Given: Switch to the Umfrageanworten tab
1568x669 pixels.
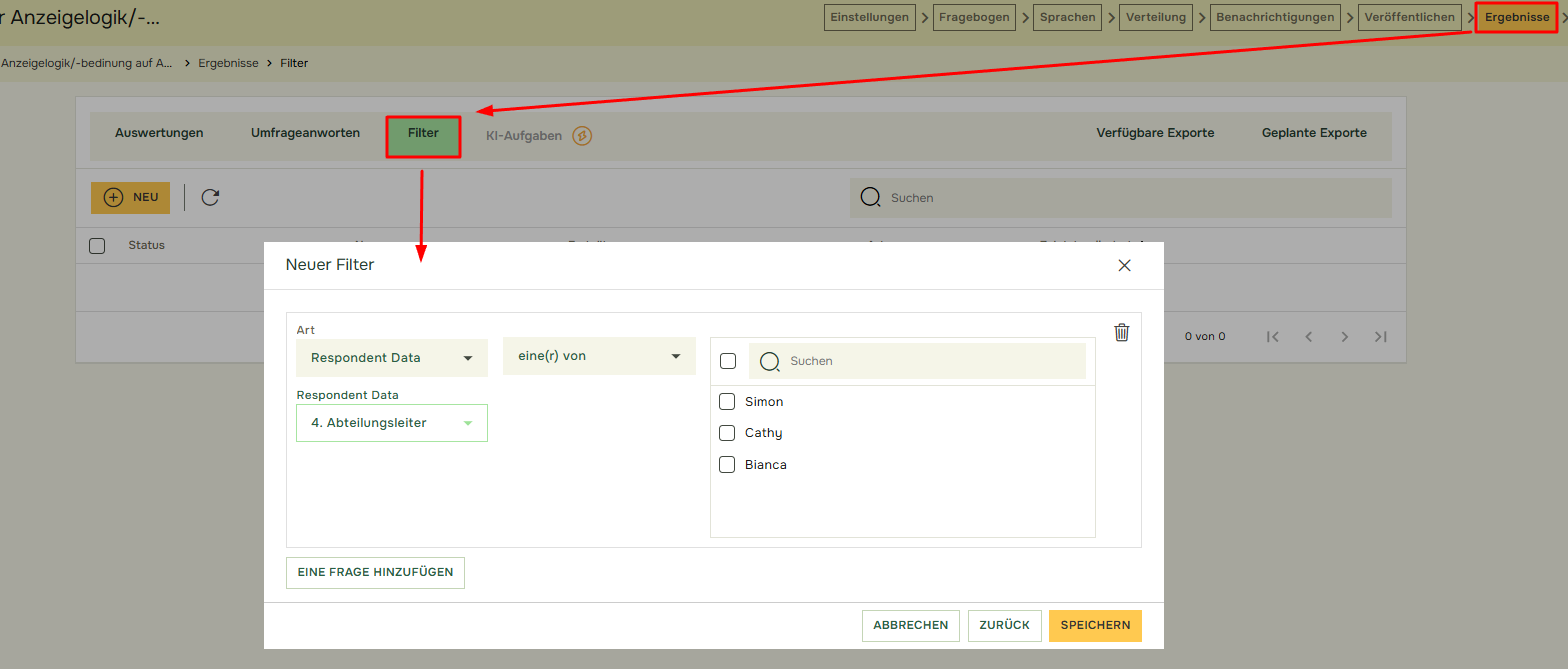Looking at the screenshot, I should (x=305, y=133).
